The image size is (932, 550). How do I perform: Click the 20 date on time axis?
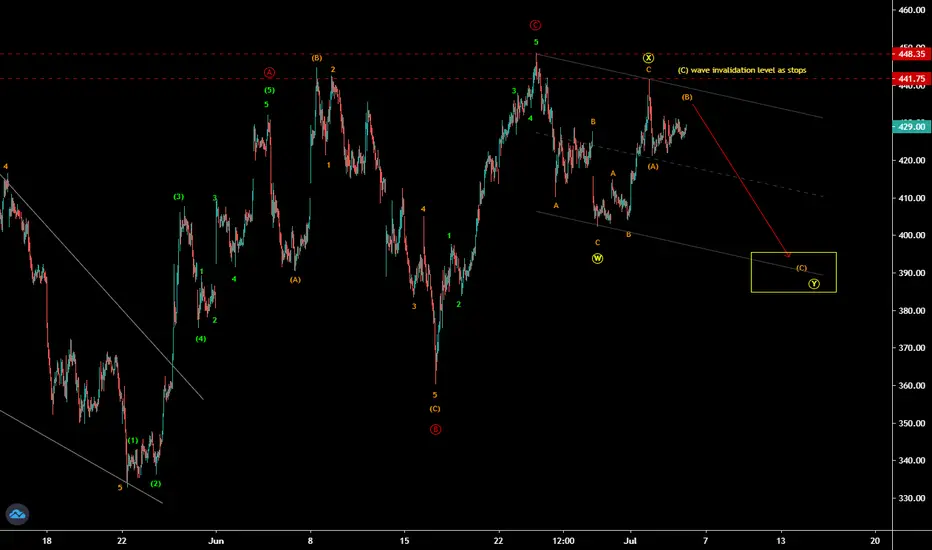click(875, 541)
